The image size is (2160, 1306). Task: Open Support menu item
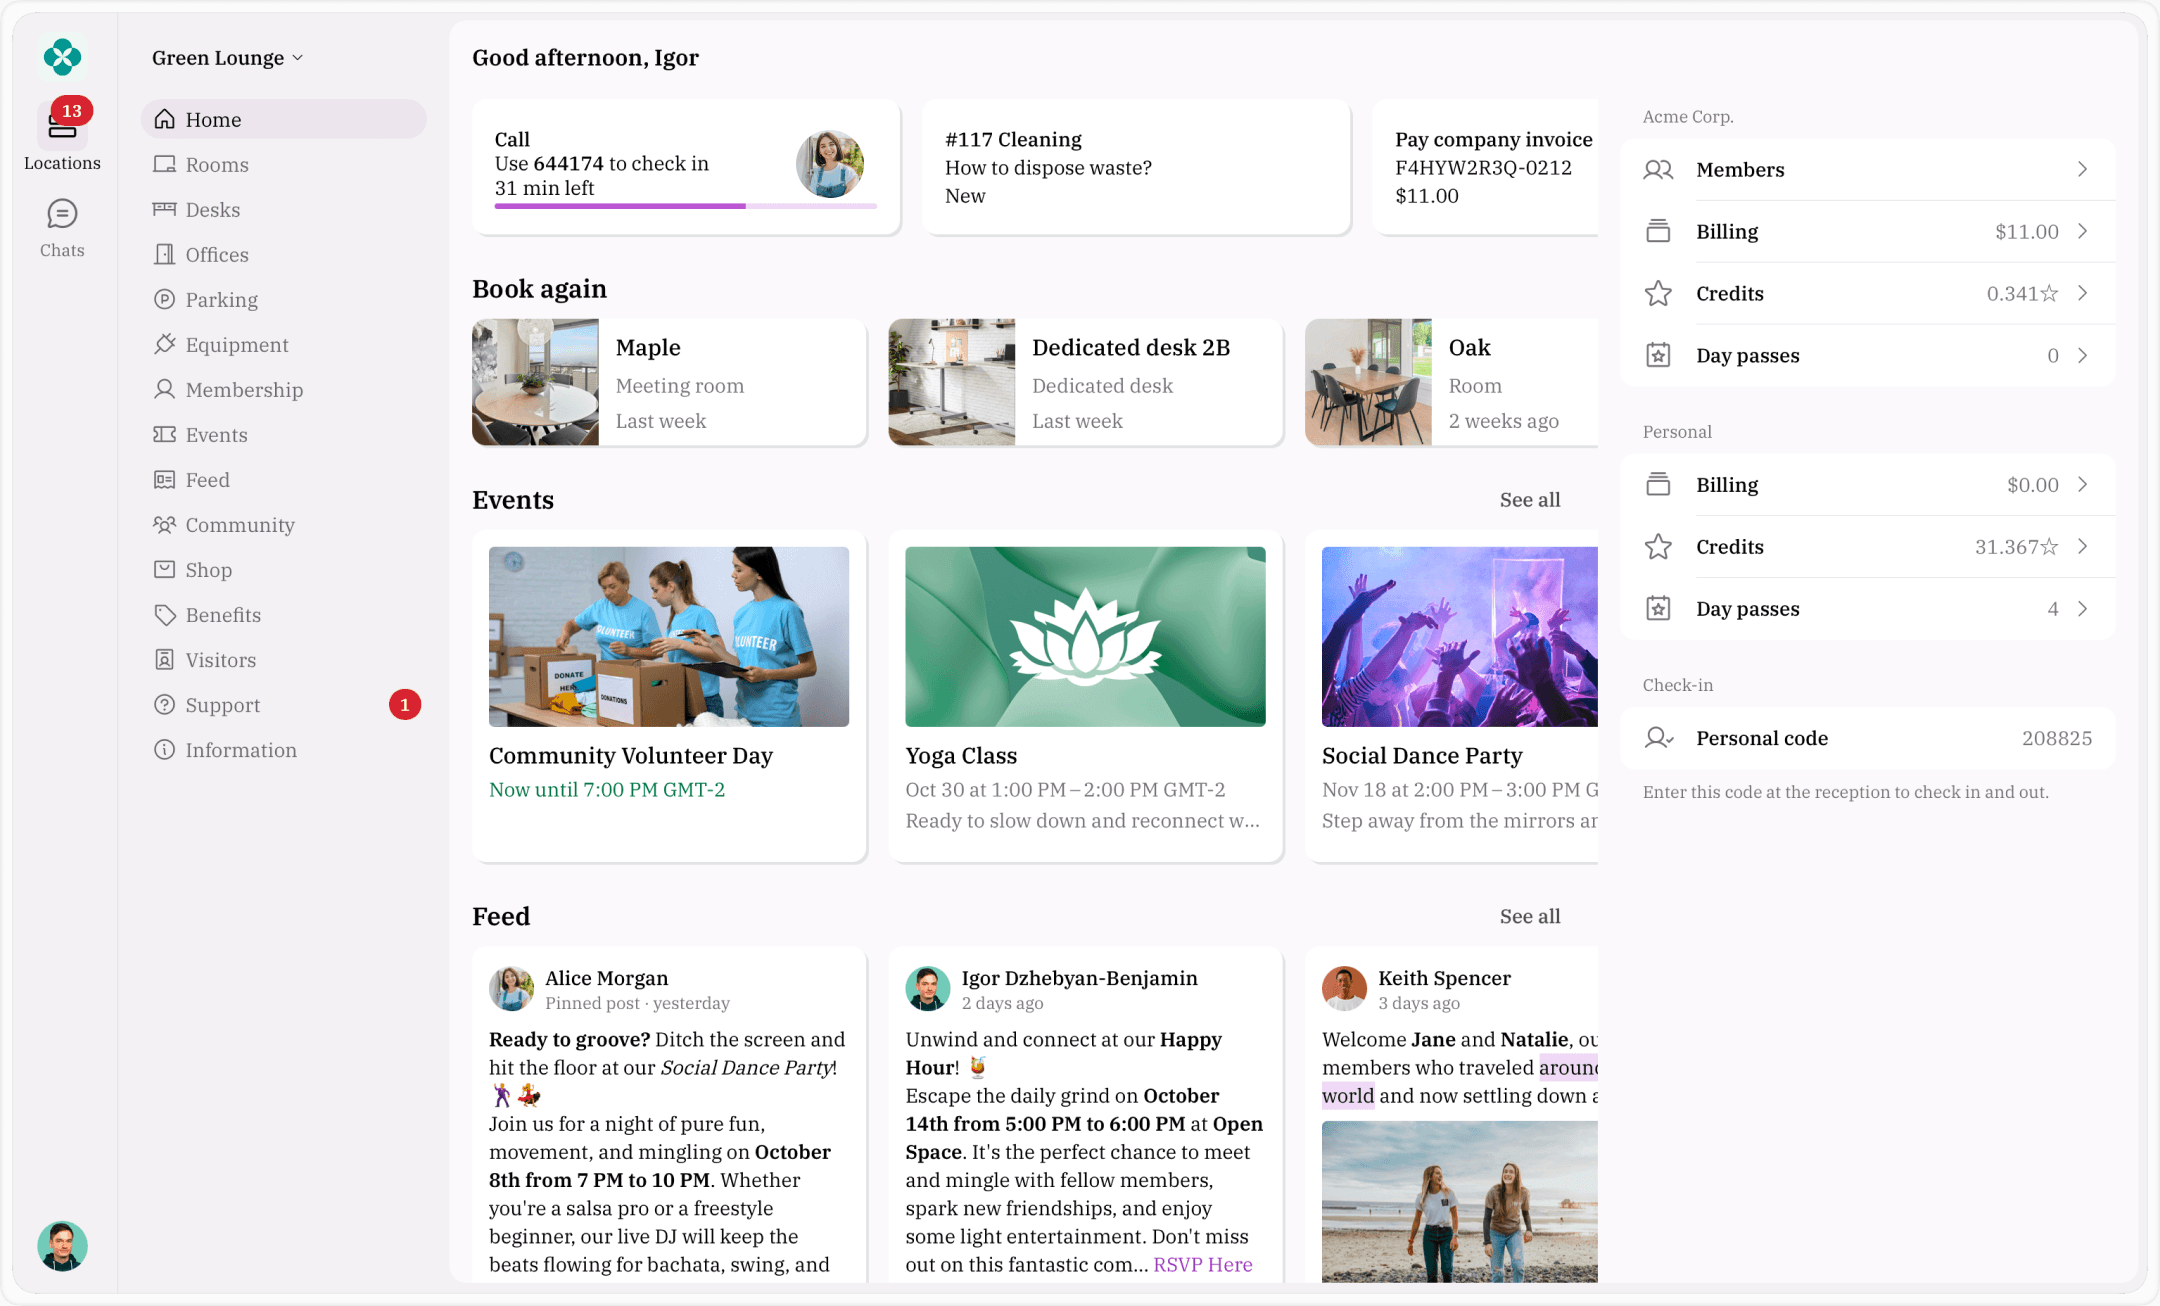pyautogui.click(x=284, y=704)
